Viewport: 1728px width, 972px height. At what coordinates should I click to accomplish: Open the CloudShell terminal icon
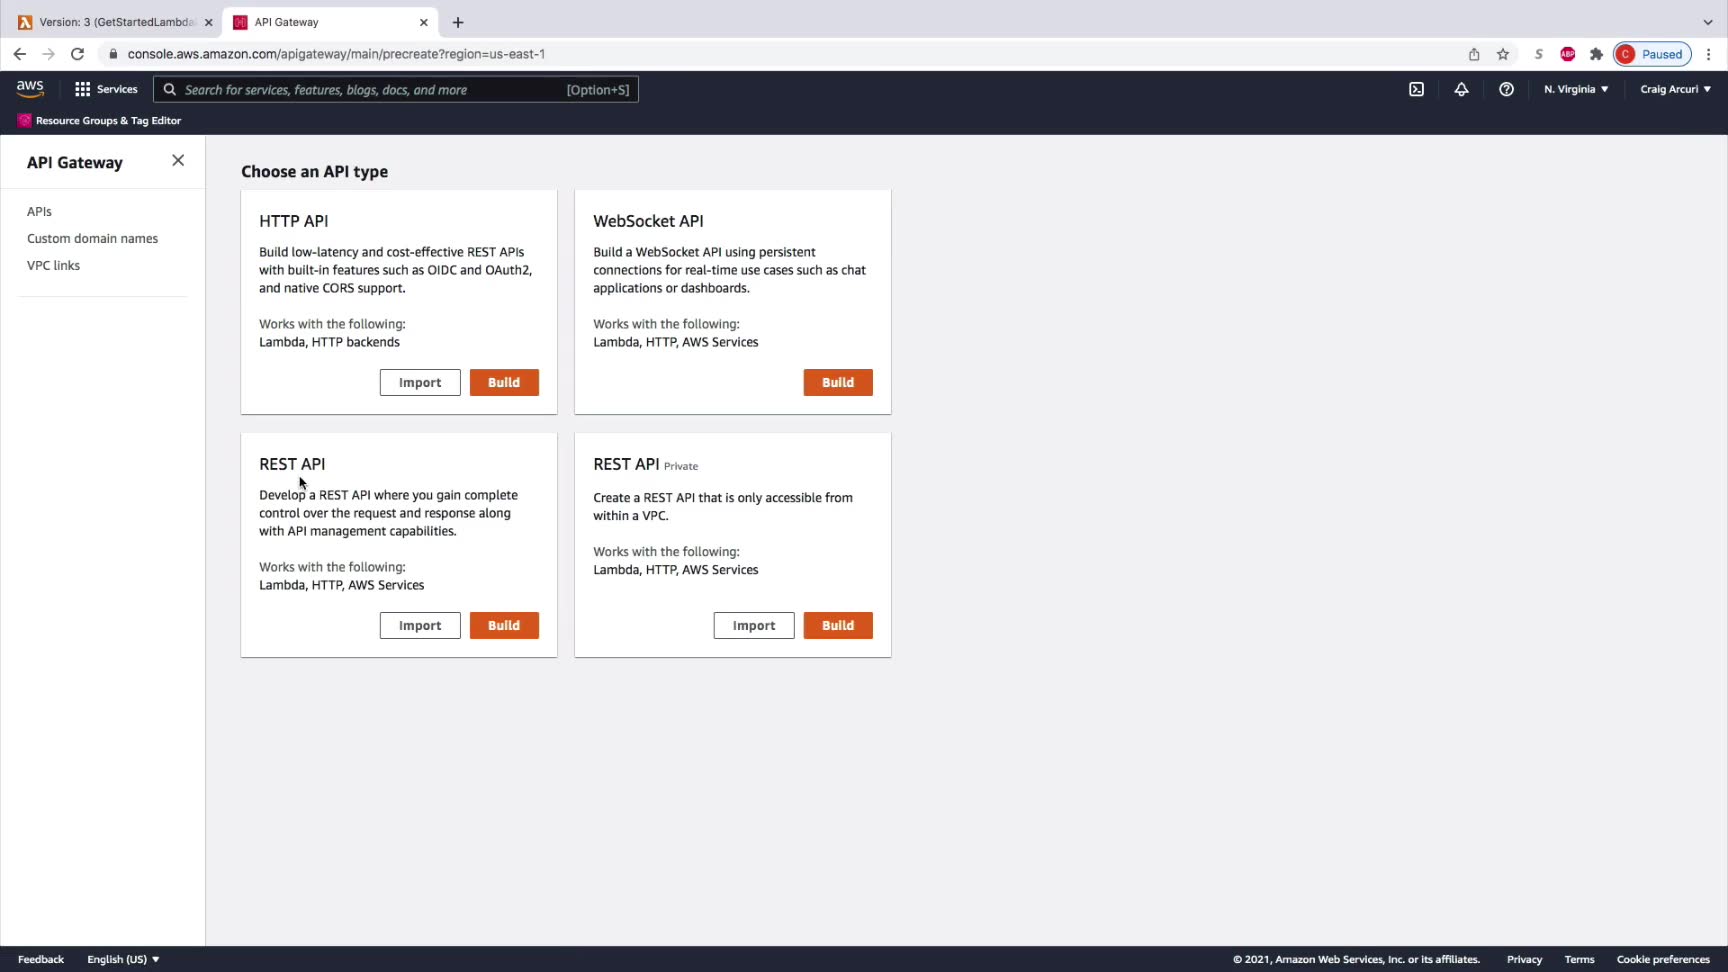[1416, 89]
